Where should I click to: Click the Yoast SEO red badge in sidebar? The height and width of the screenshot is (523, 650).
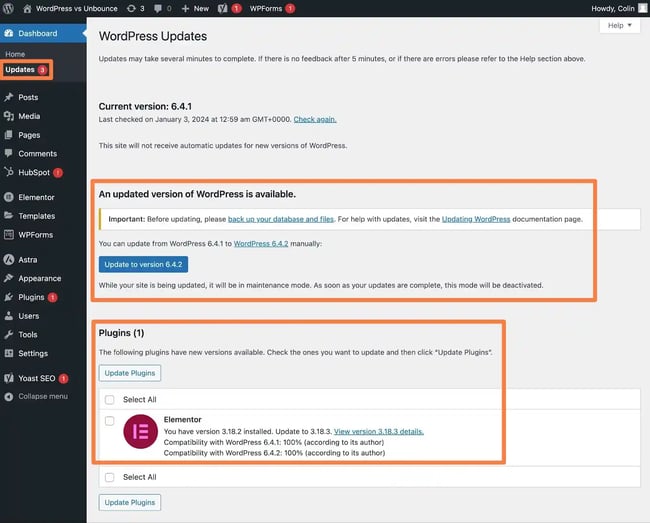tap(63, 378)
